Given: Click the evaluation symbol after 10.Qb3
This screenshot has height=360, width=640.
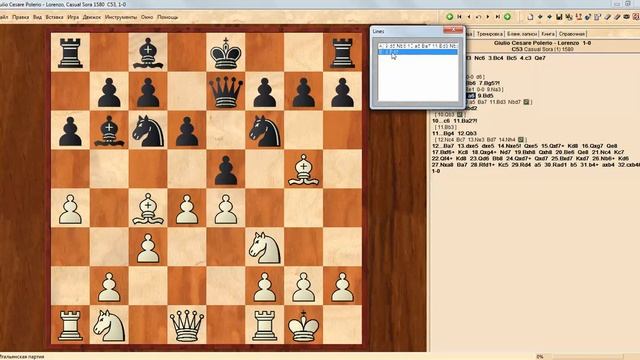Looking at the screenshot, I should point(460,115).
